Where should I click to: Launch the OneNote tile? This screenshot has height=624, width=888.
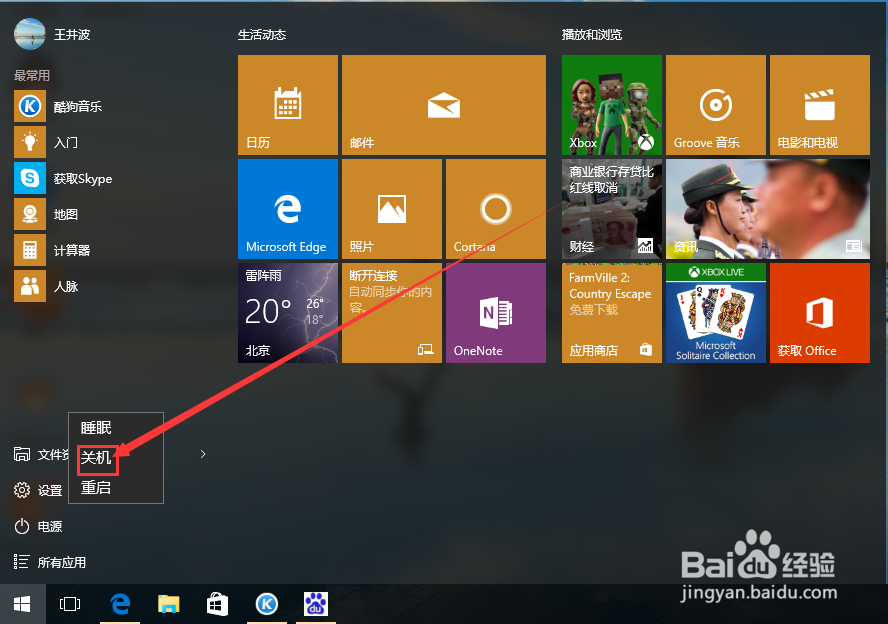coord(496,313)
